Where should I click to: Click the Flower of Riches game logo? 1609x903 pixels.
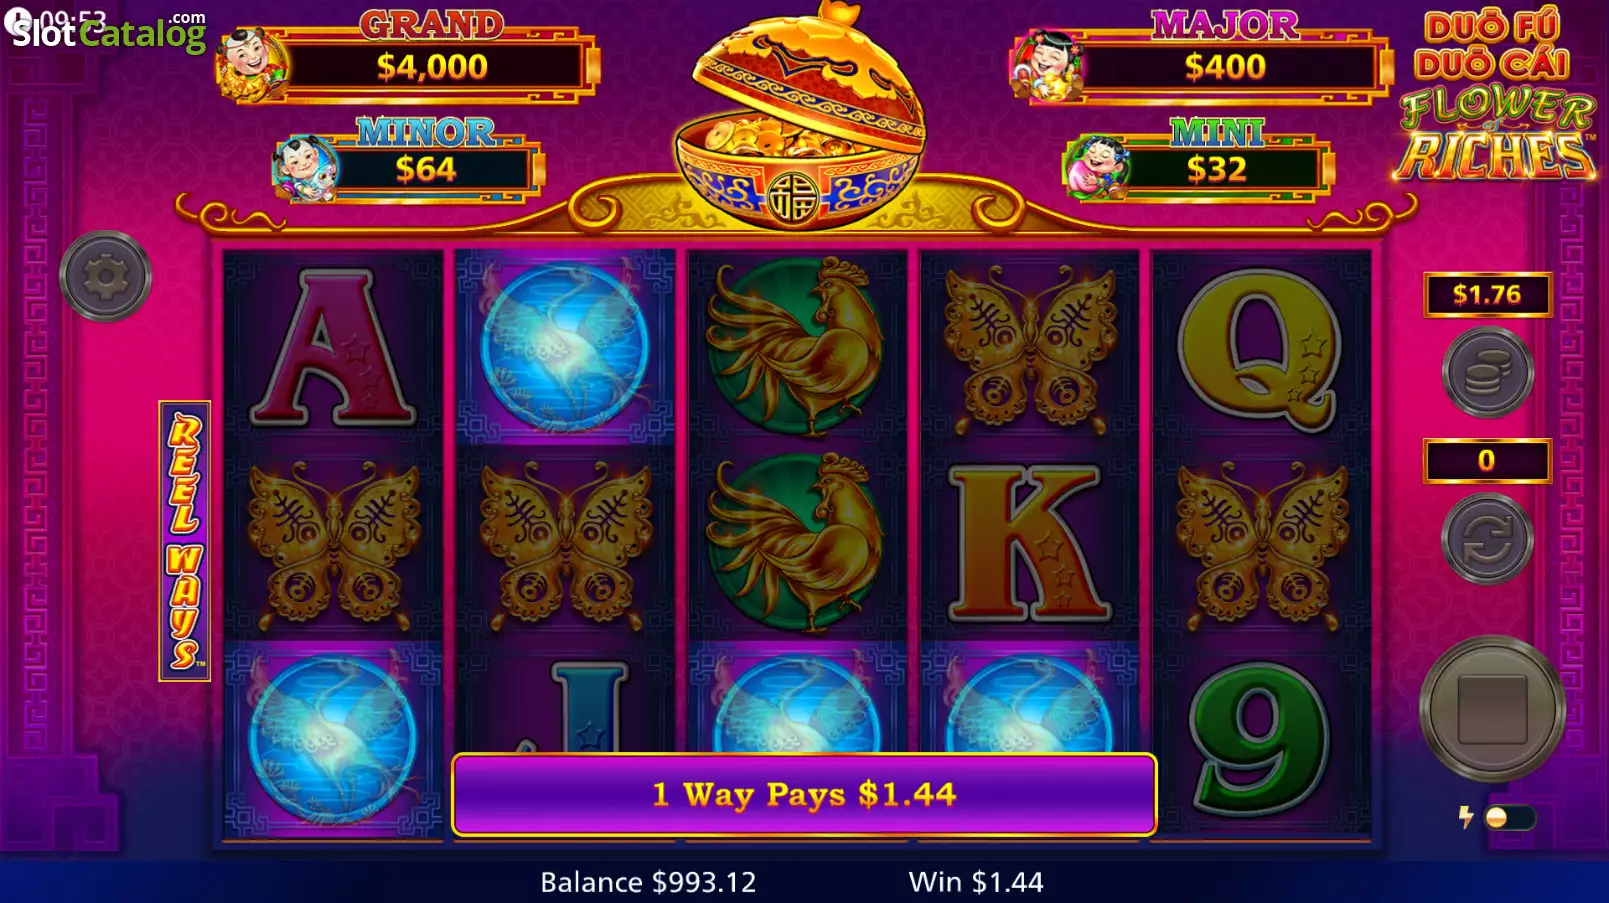coord(1495,96)
